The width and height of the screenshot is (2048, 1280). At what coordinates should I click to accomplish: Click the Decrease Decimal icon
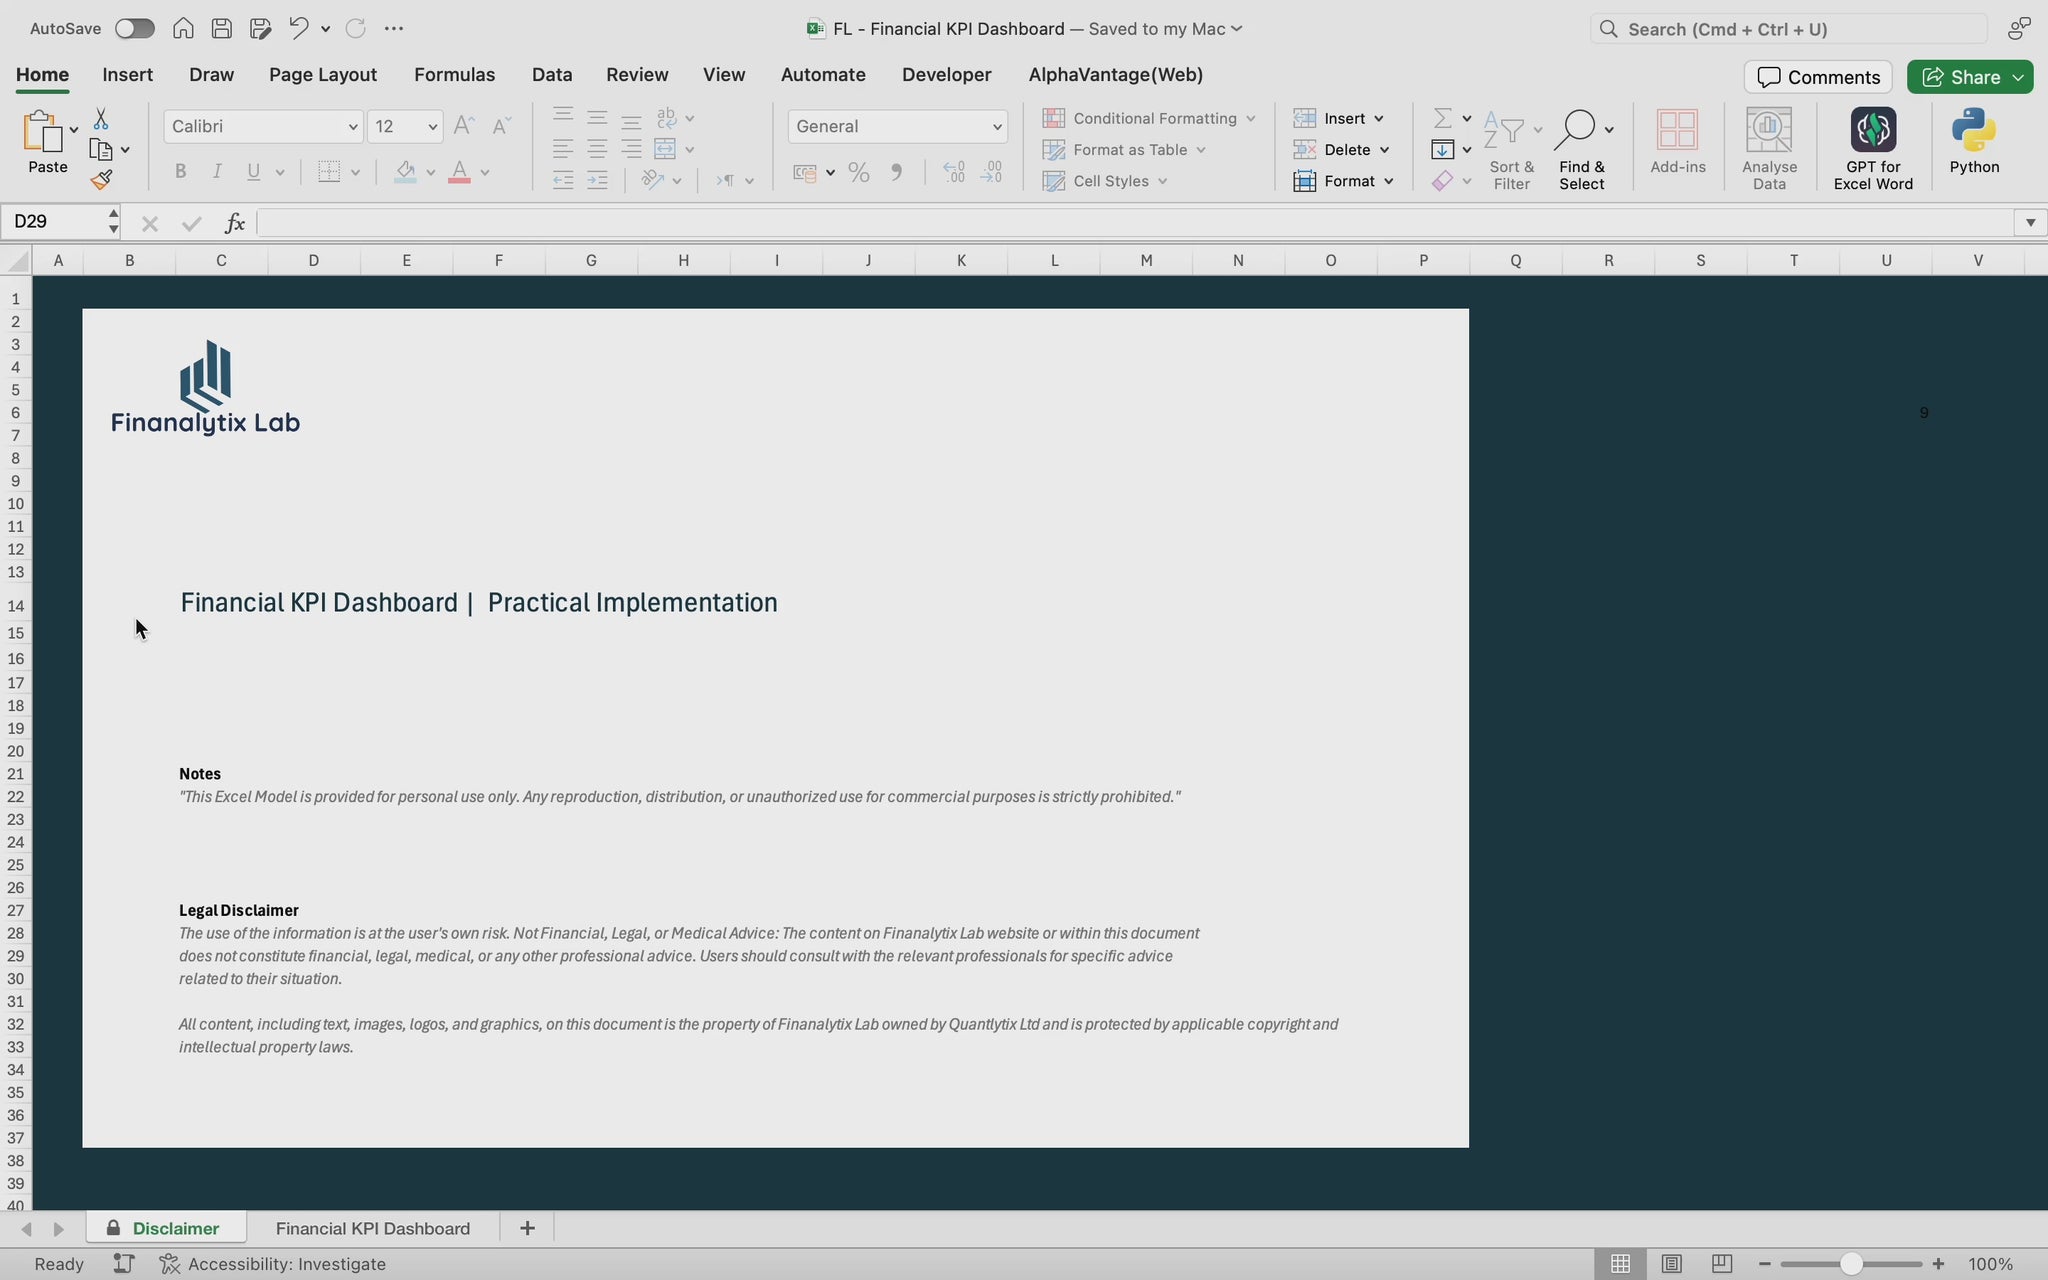[991, 172]
